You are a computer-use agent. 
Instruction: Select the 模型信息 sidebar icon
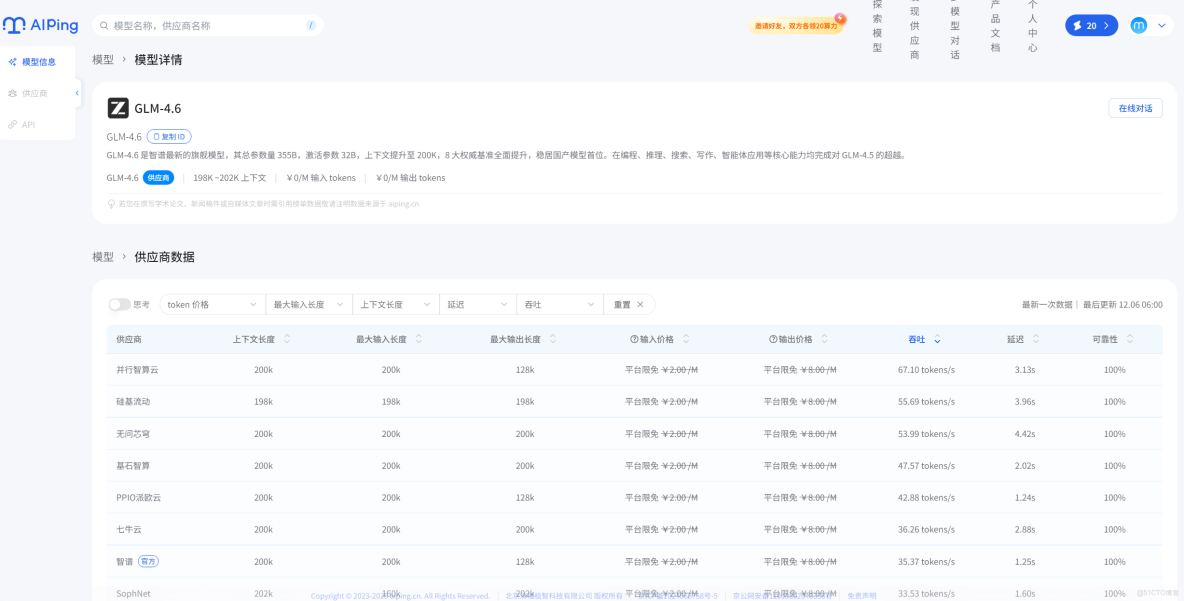12,62
